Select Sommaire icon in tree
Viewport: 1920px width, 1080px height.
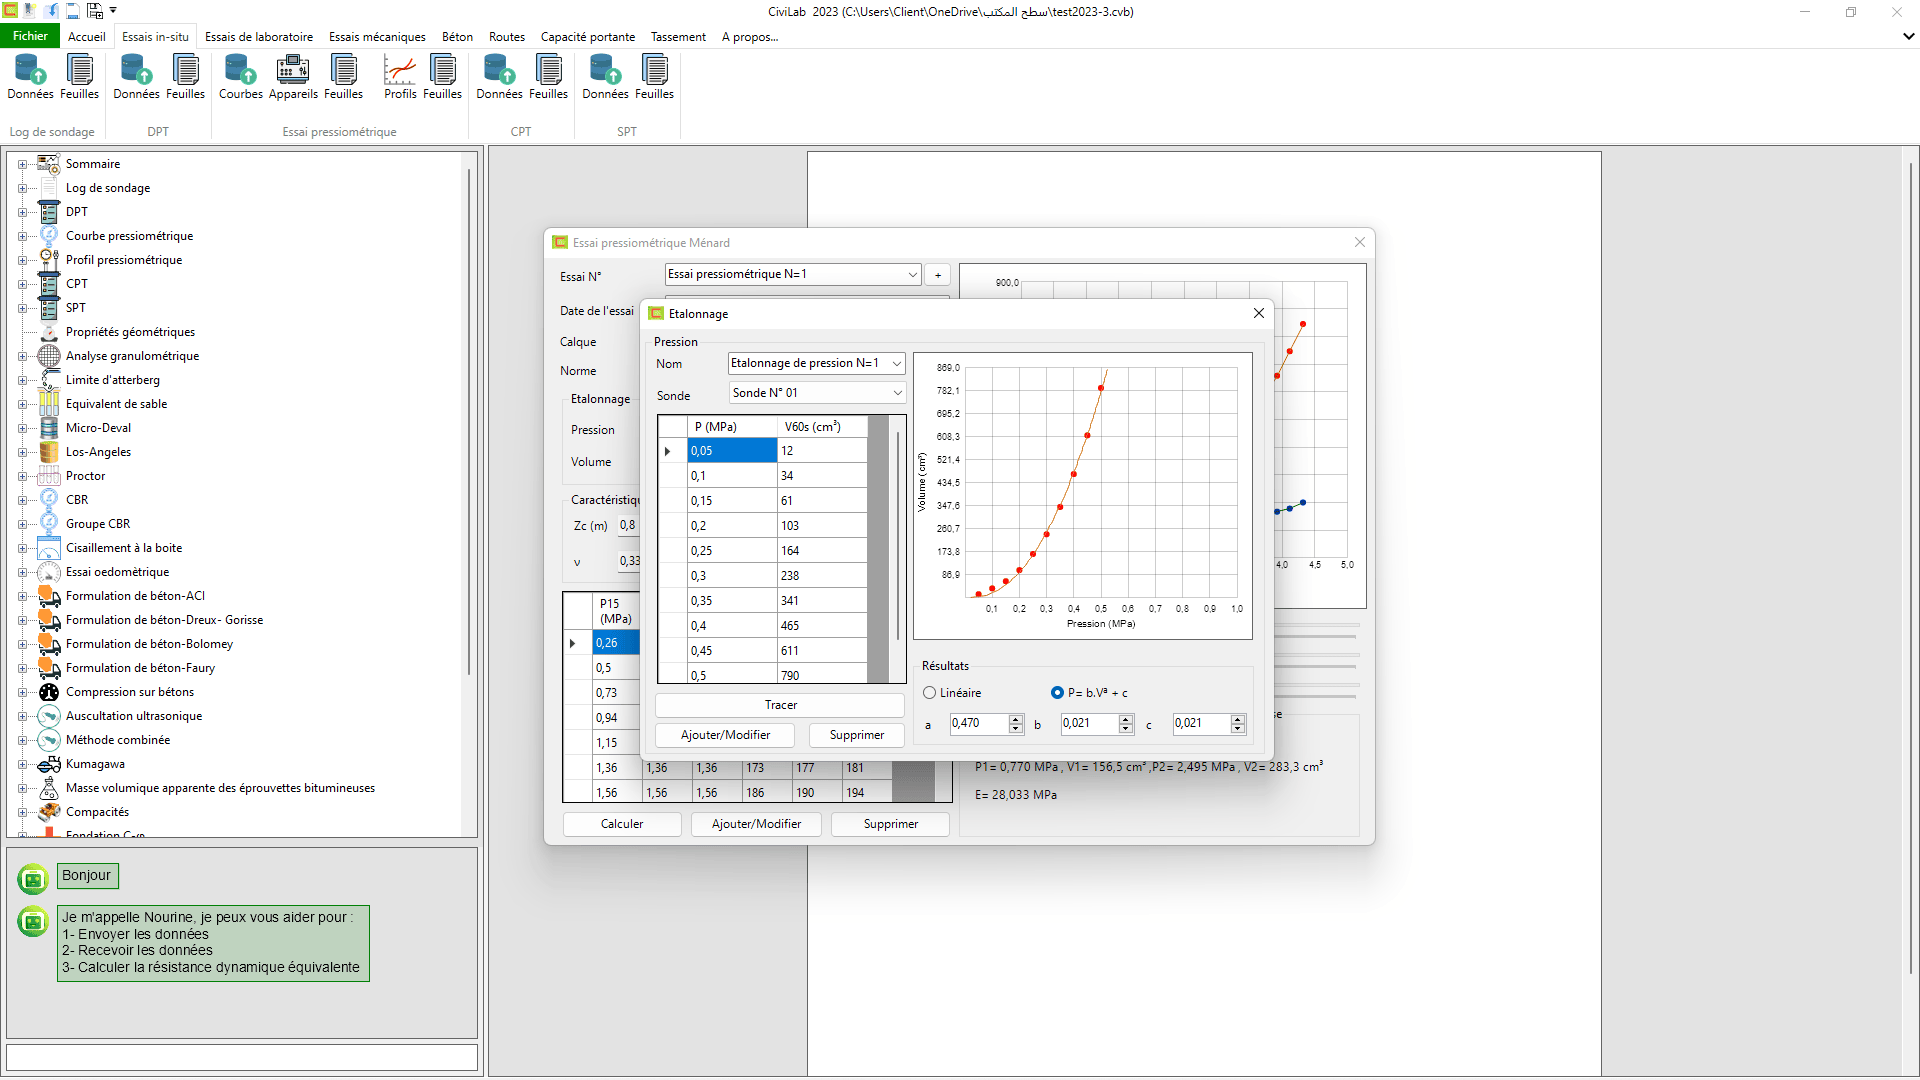pos(49,164)
